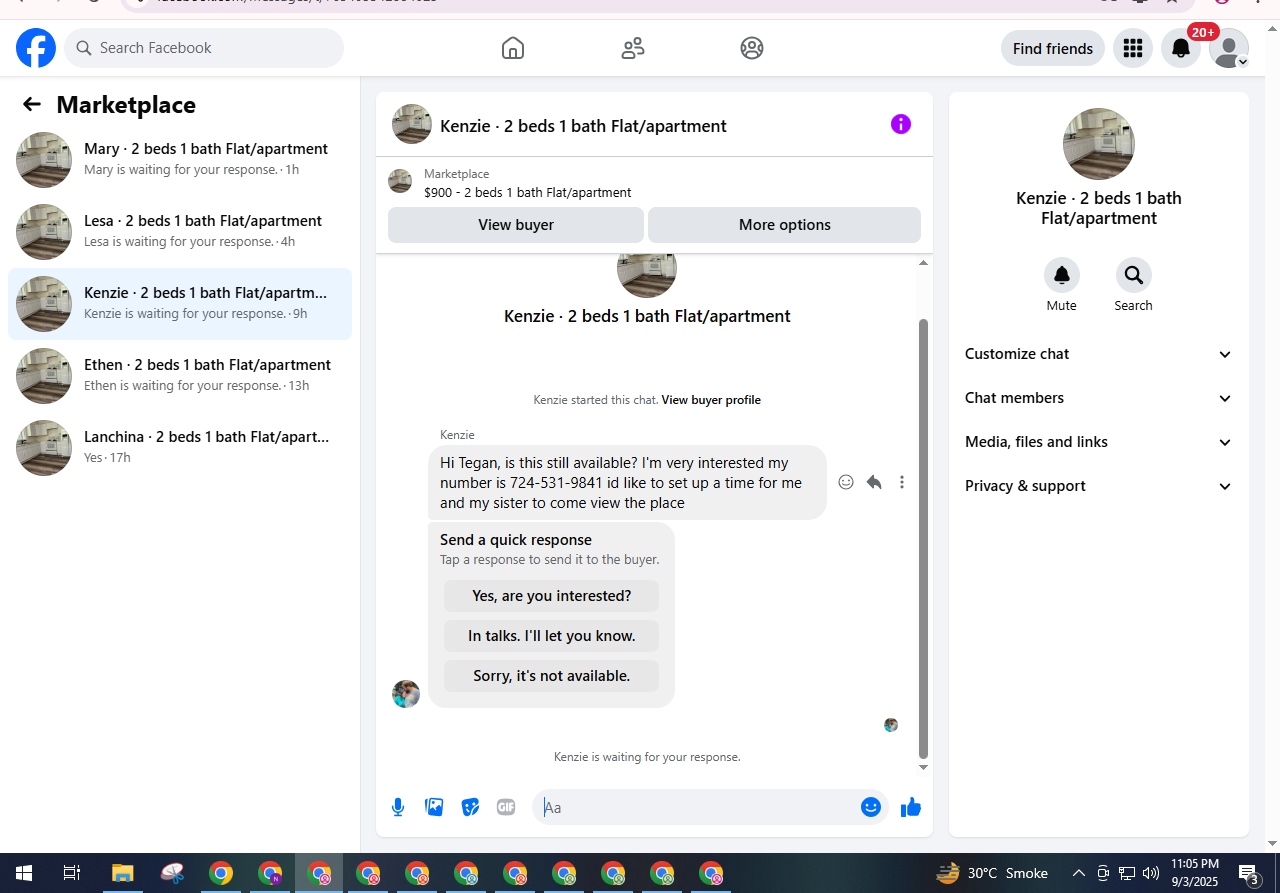Open the Windows Start menu
This screenshot has width=1280, height=893.
(x=24, y=873)
